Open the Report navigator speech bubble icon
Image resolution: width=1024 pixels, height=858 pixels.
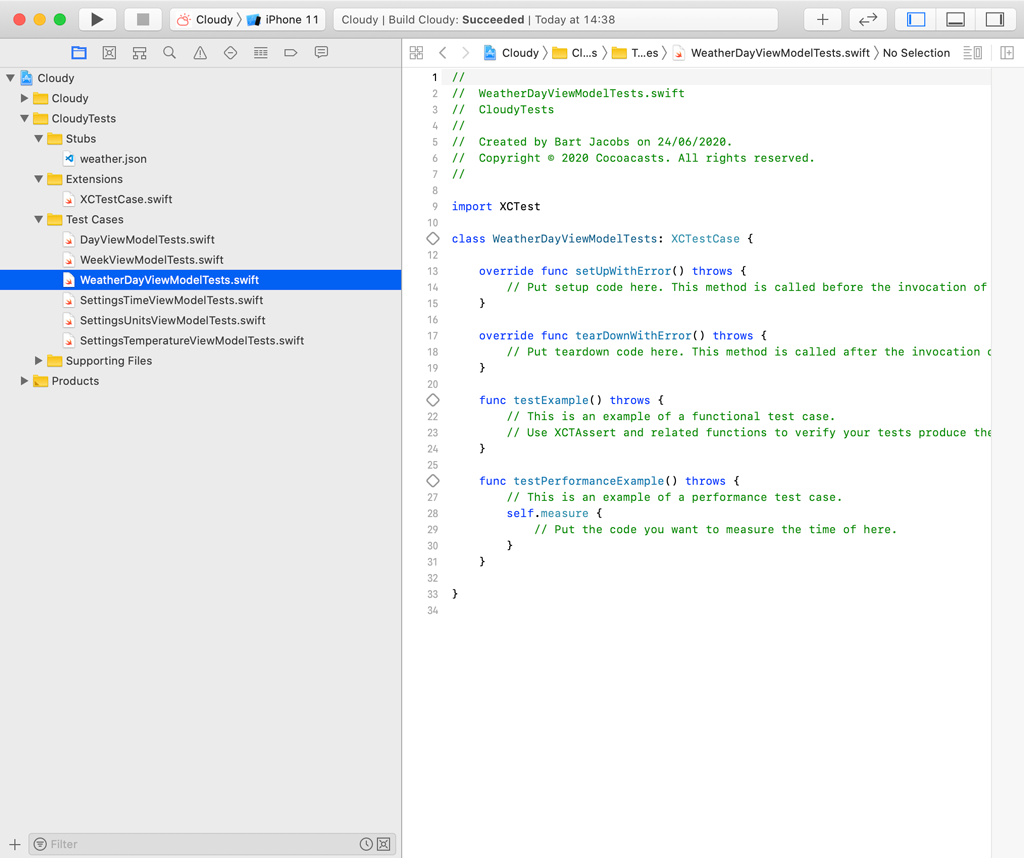click(321, 53)
